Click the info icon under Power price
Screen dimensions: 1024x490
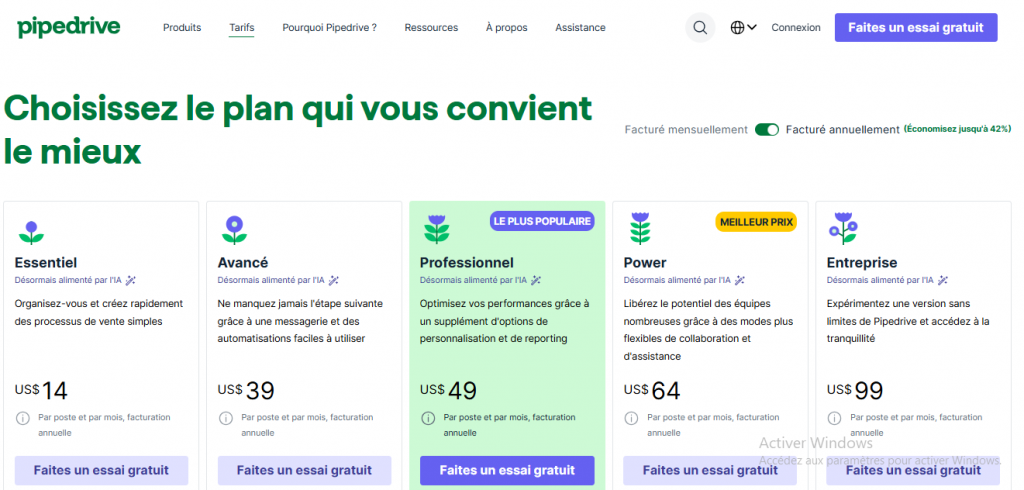coord(632,417)
